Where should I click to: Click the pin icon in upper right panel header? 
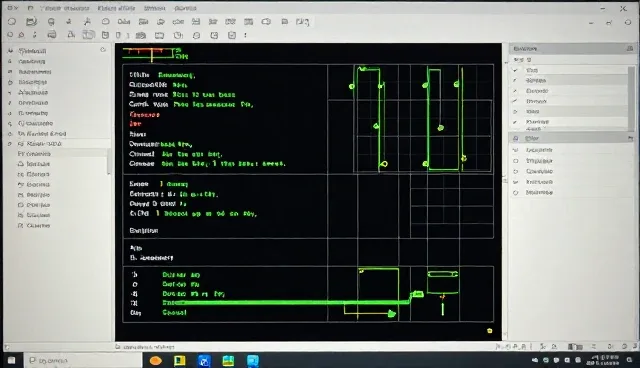pyautogui.click(x=629, y=49)
